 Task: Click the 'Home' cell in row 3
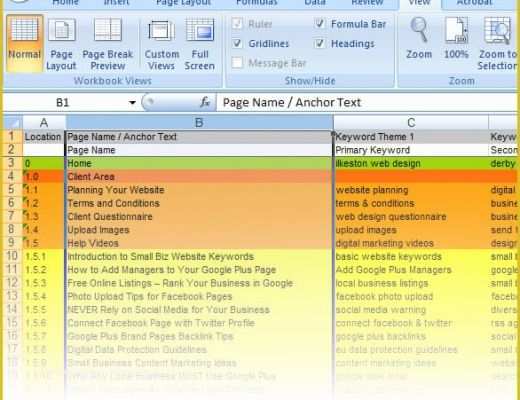199,163
